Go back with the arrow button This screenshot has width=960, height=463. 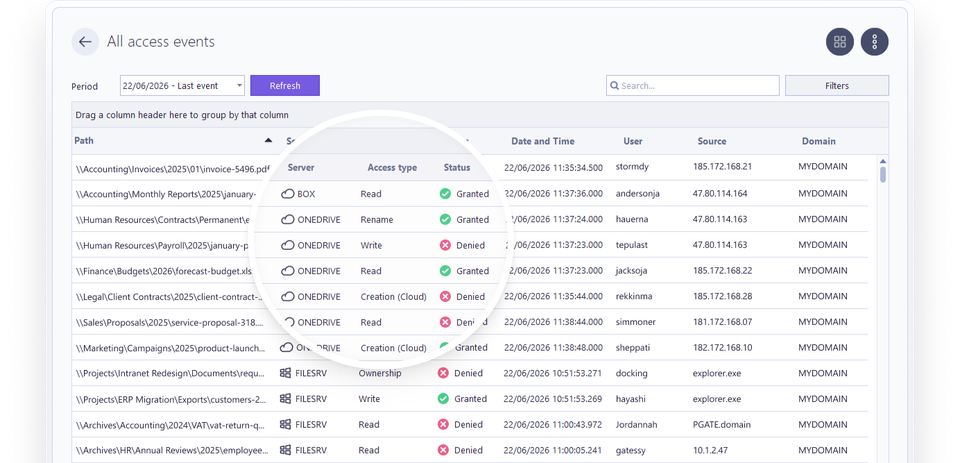tap(85, 42)
